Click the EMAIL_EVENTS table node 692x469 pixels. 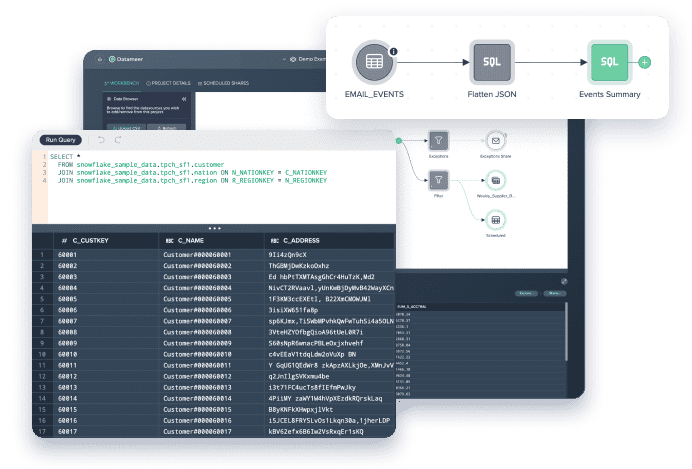point(374,62)
